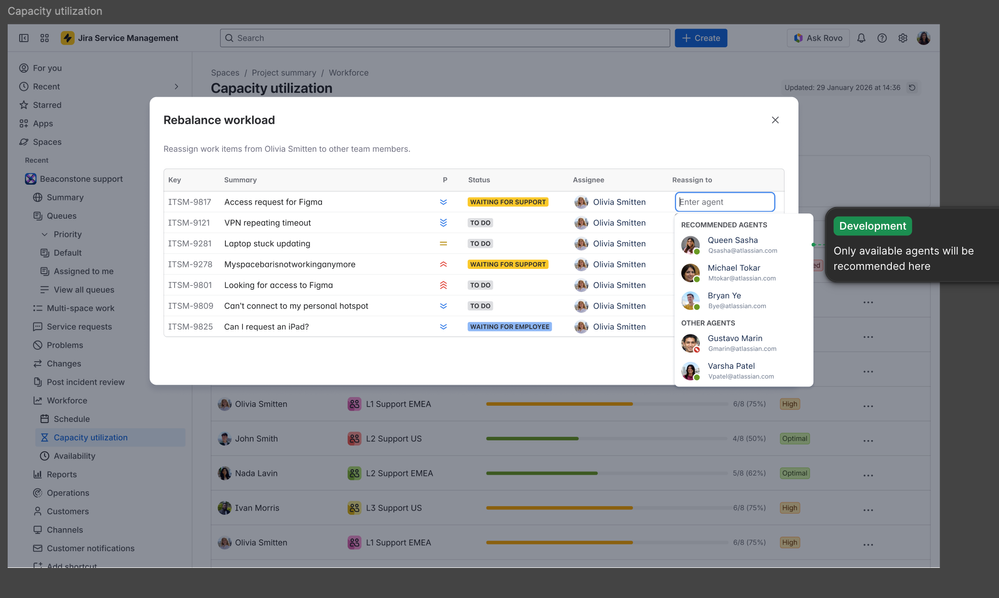Click the notifications bell icon
The height and width of the screenshot is (598, 999).
861,38
